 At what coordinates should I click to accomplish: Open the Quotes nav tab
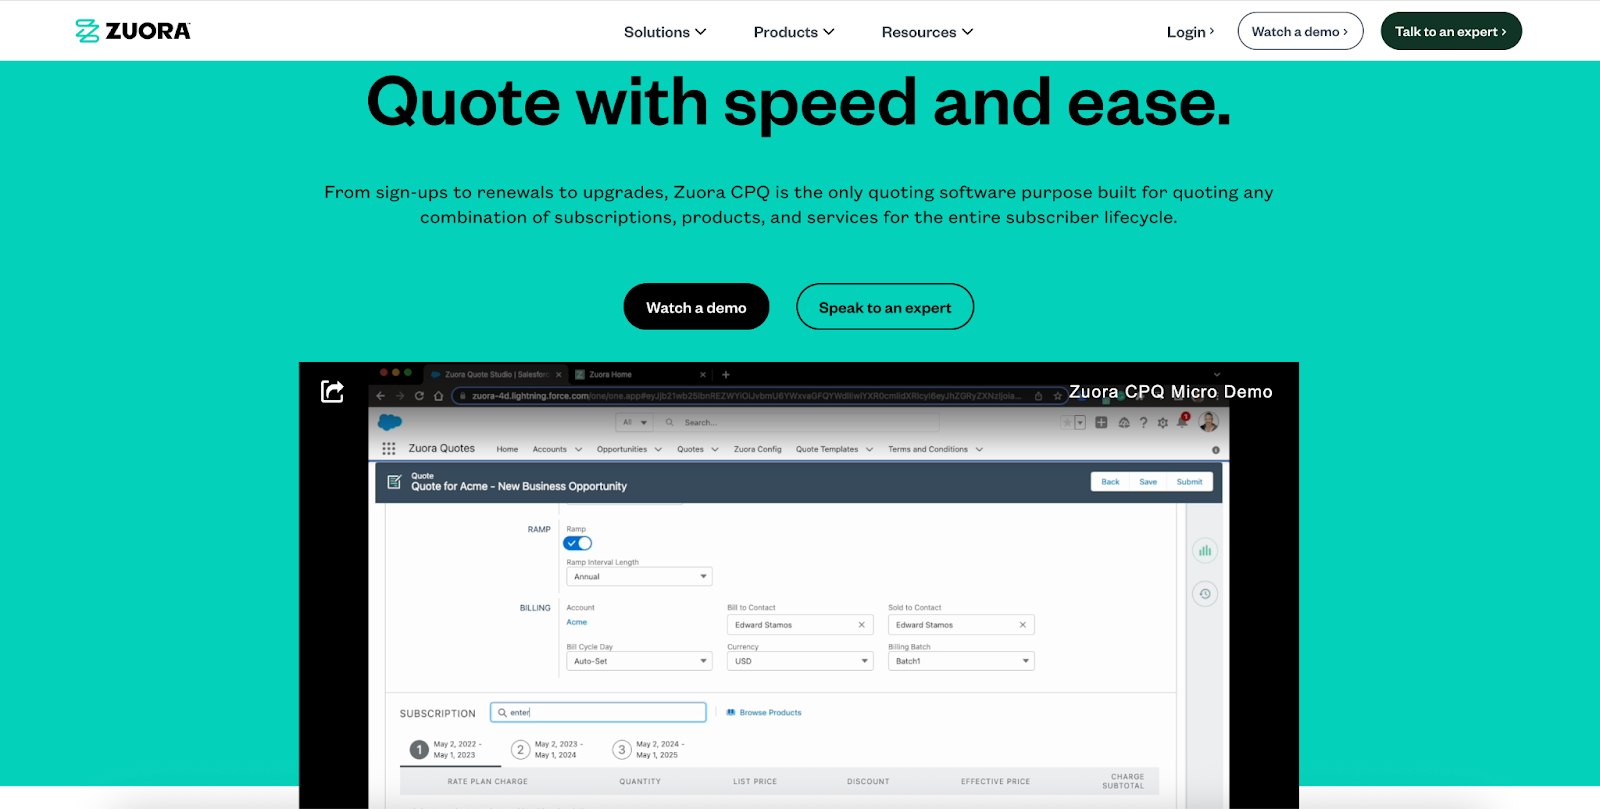click(690, 449)
